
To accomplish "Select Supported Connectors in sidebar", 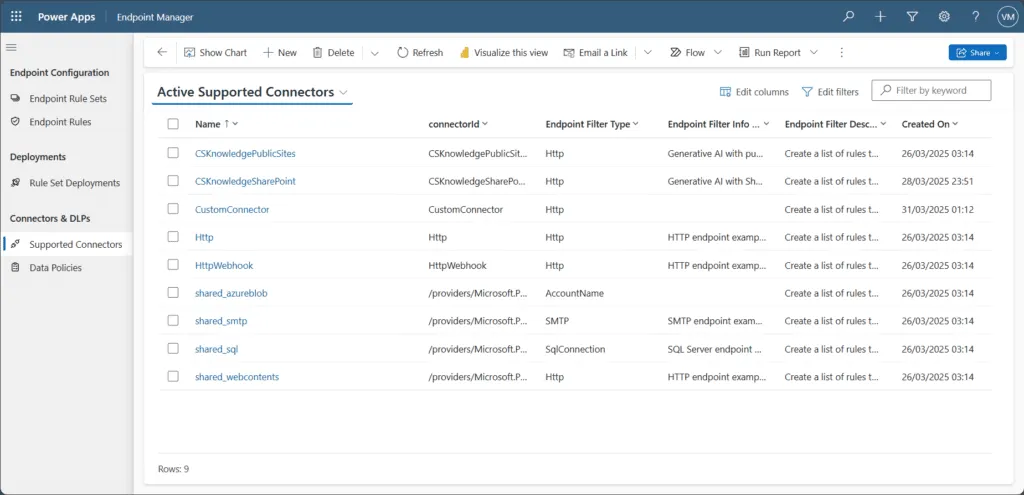I will point(66,245).
